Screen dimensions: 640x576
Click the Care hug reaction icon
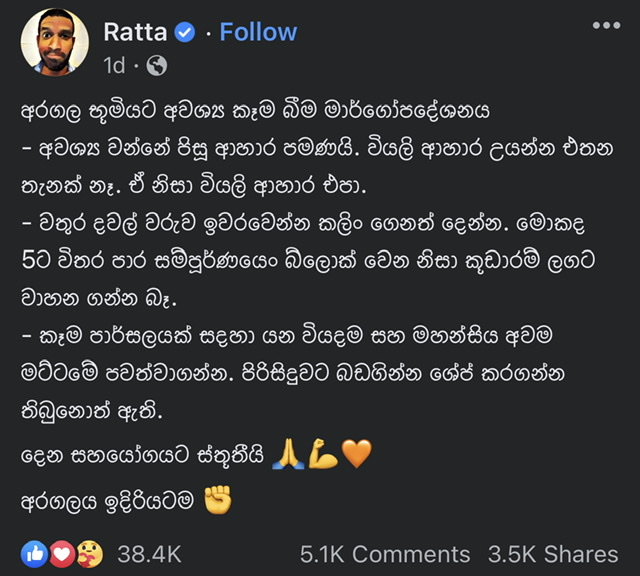coord(89,554)
